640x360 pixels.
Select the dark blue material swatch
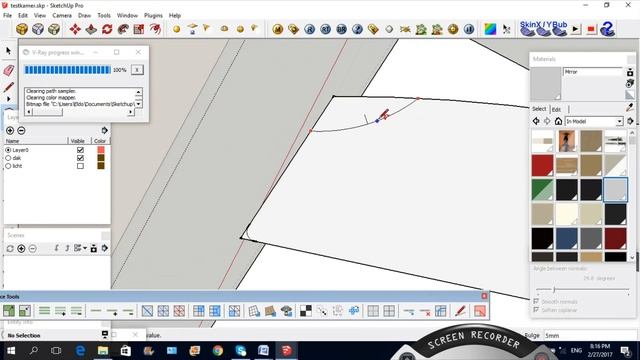567,238
